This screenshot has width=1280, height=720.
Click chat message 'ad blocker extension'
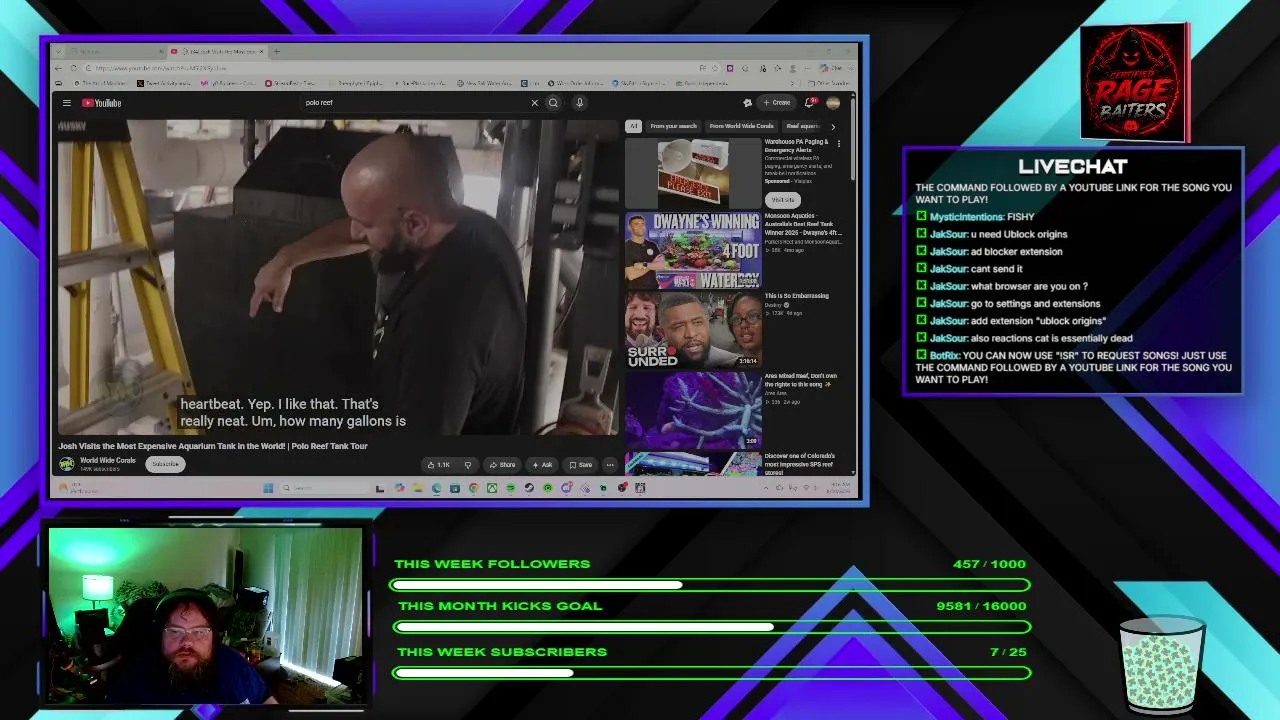1016,252
